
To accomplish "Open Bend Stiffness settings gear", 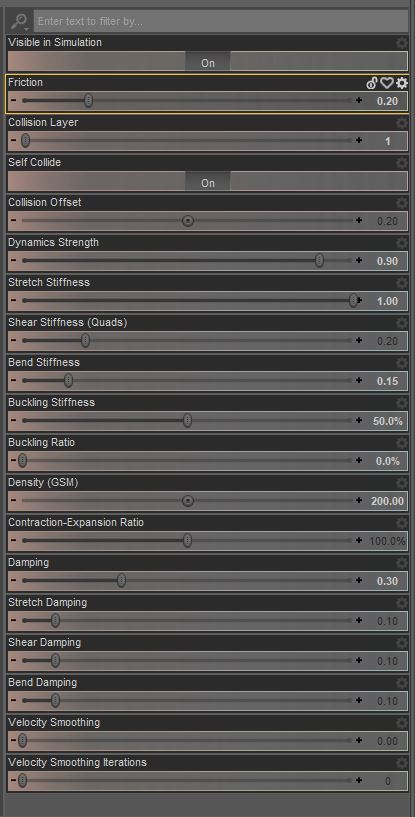I will [401, 363].
